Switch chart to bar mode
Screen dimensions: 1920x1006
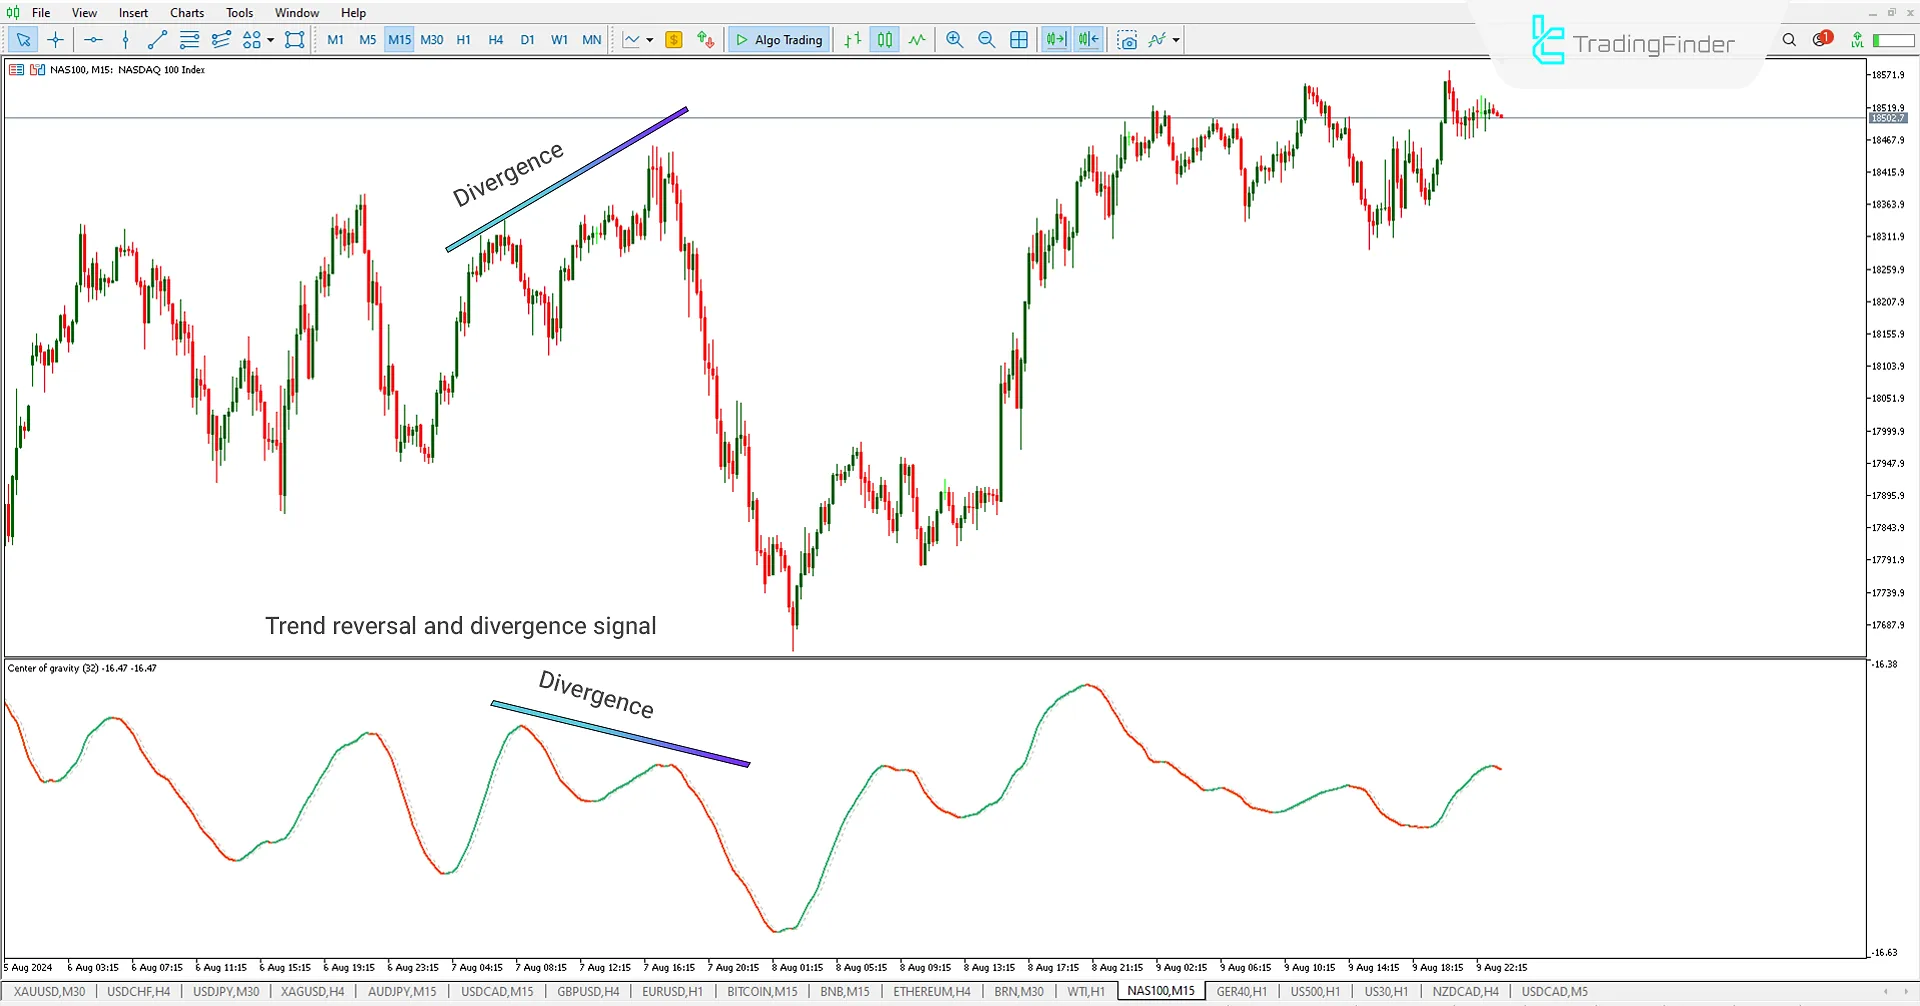tap(851, 40)
